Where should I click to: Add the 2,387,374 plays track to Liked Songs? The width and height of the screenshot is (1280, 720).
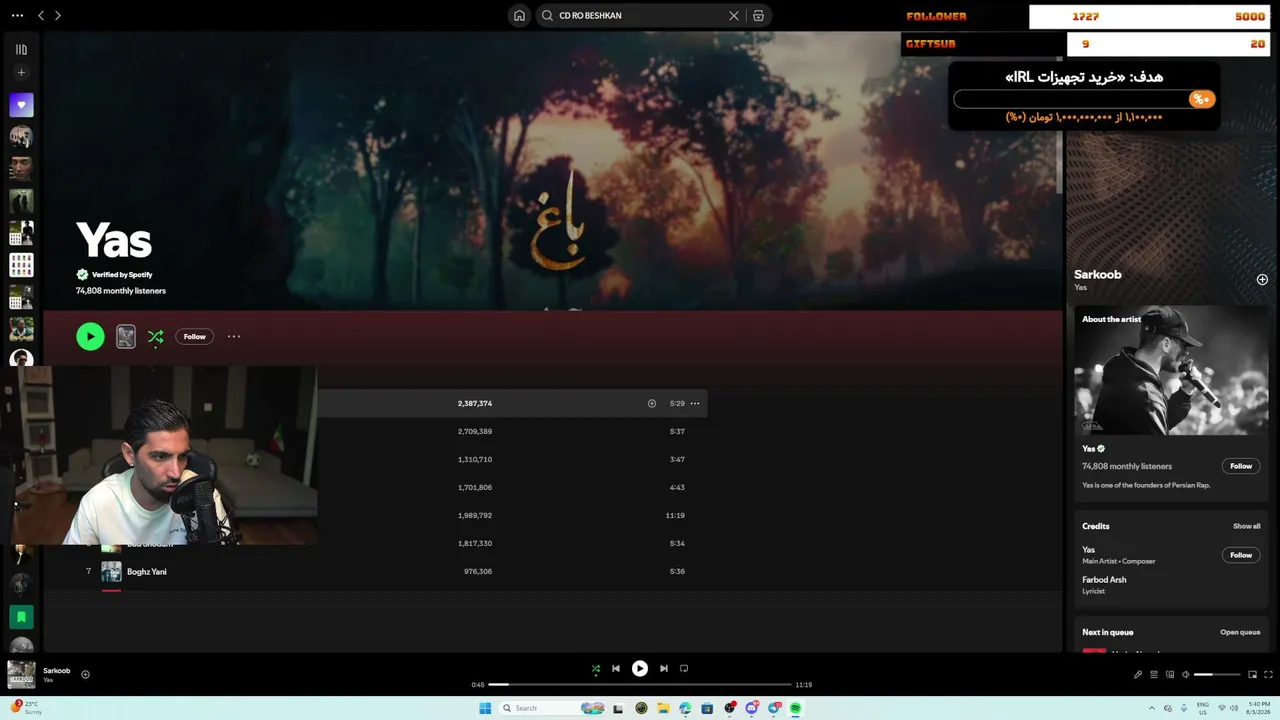(x=652, y=404)
